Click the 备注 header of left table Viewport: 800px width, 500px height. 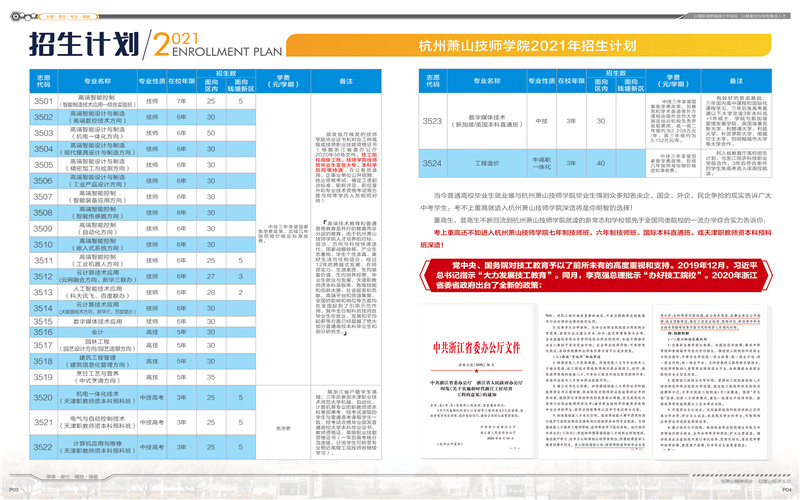point(346,81)
